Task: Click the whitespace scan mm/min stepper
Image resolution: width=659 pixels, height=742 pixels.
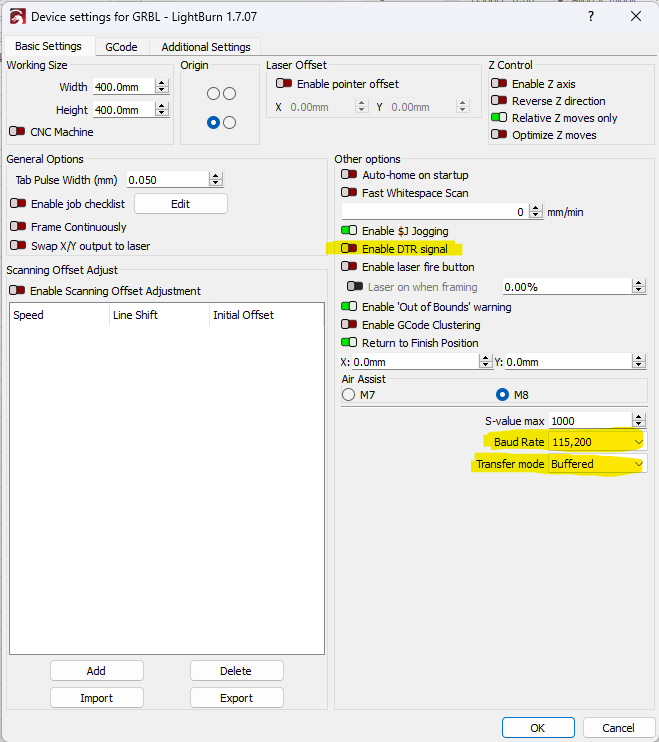Action: [x=536, y=211]
